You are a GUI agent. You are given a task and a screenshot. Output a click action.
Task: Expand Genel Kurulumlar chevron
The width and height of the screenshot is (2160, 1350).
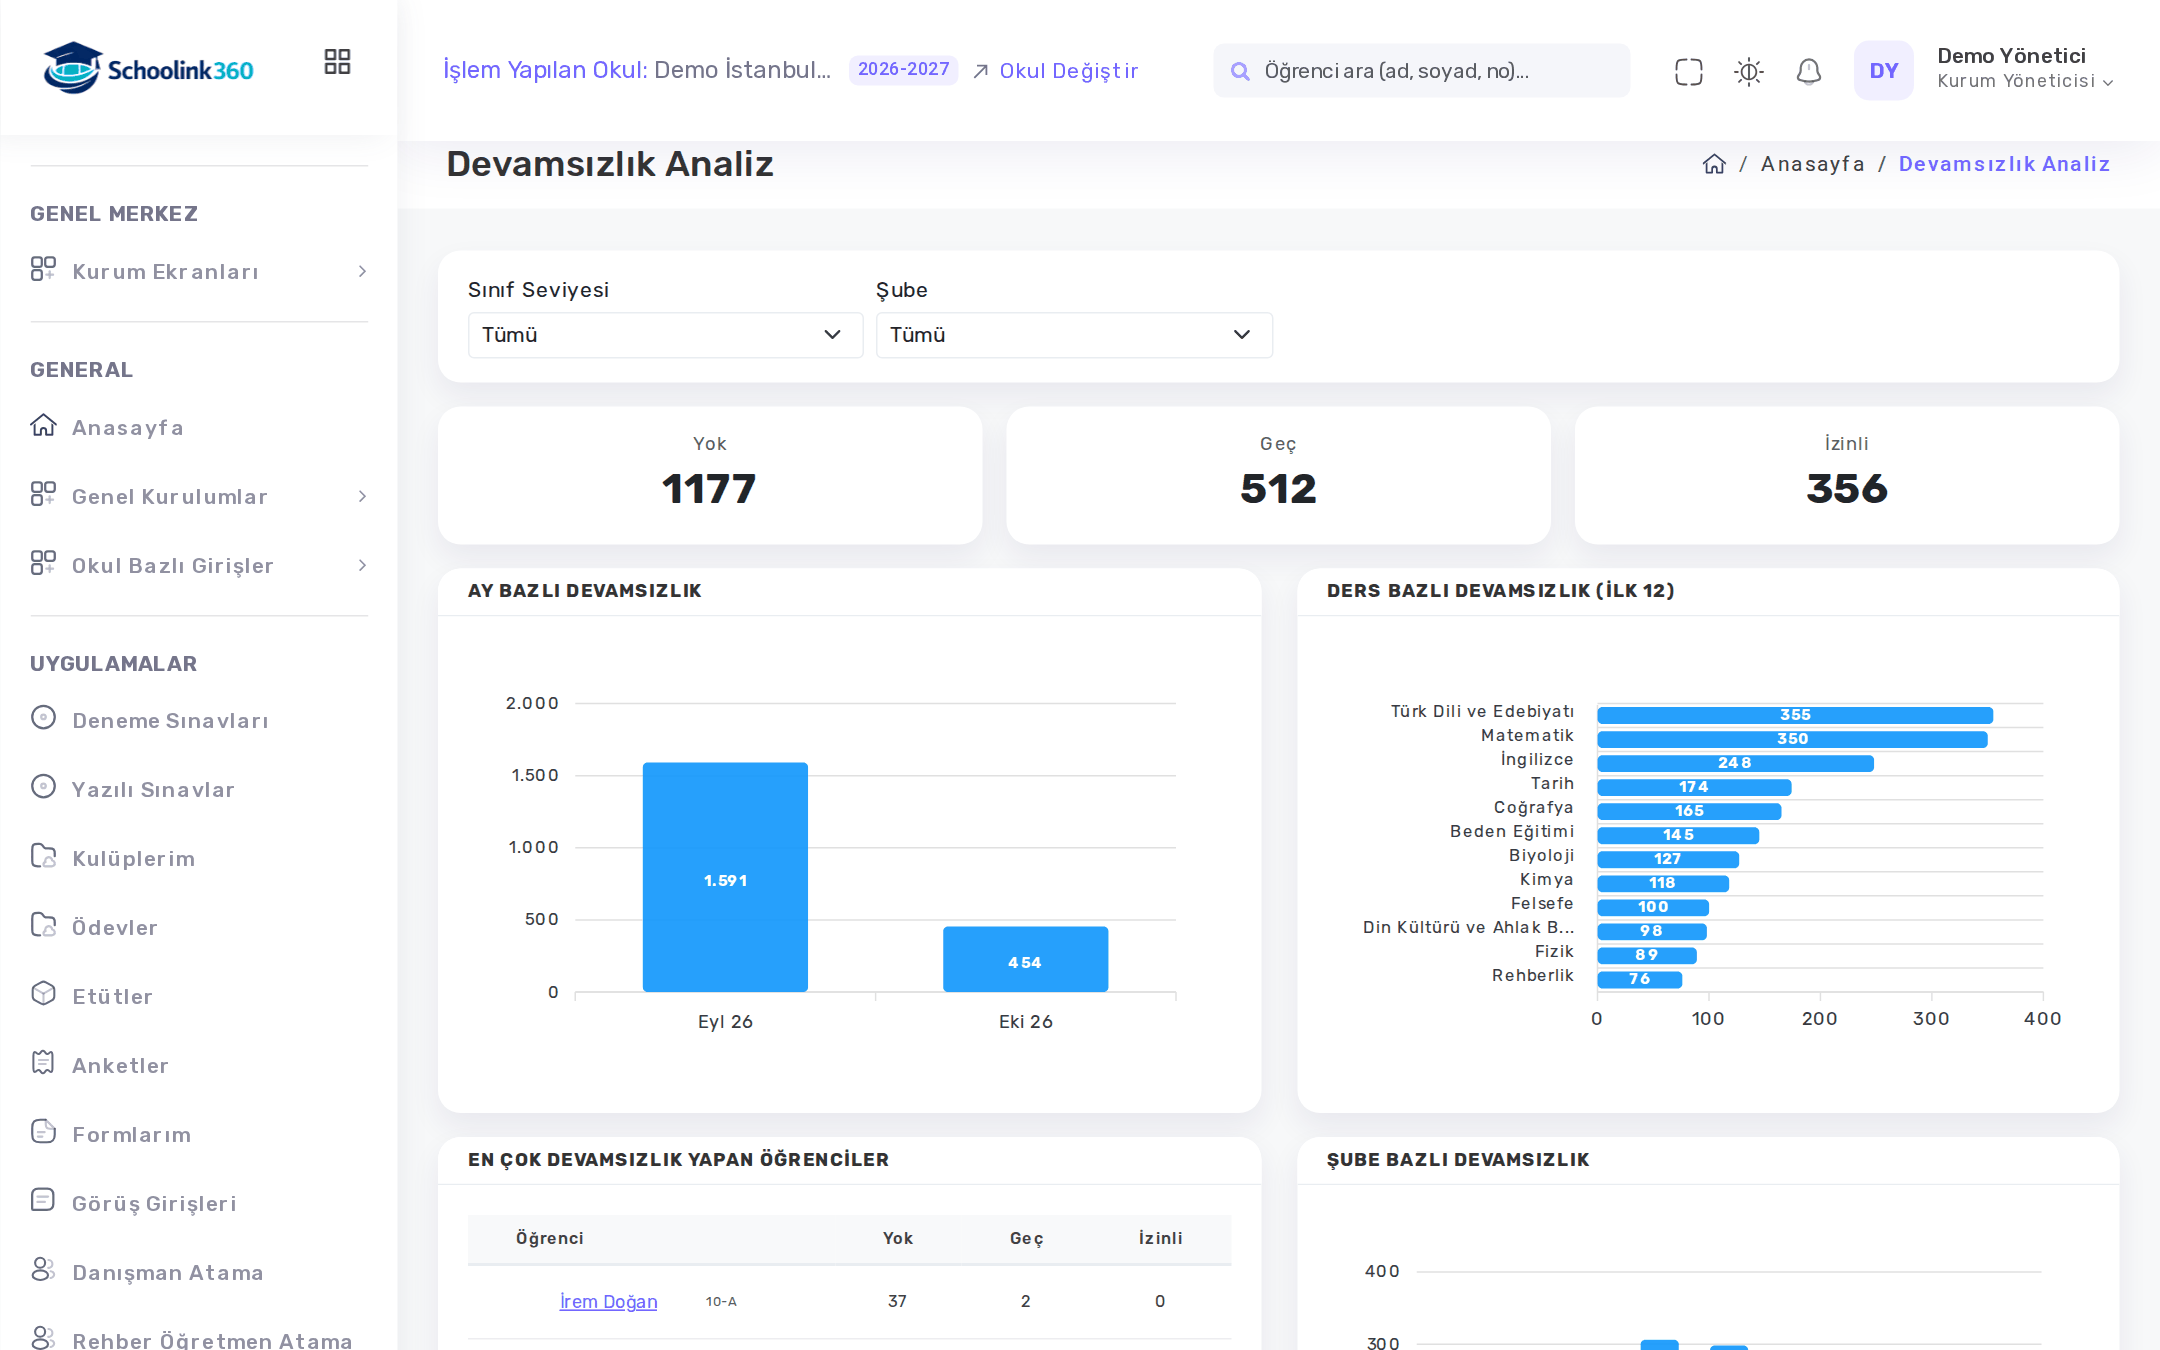click(x=362, y=497)
